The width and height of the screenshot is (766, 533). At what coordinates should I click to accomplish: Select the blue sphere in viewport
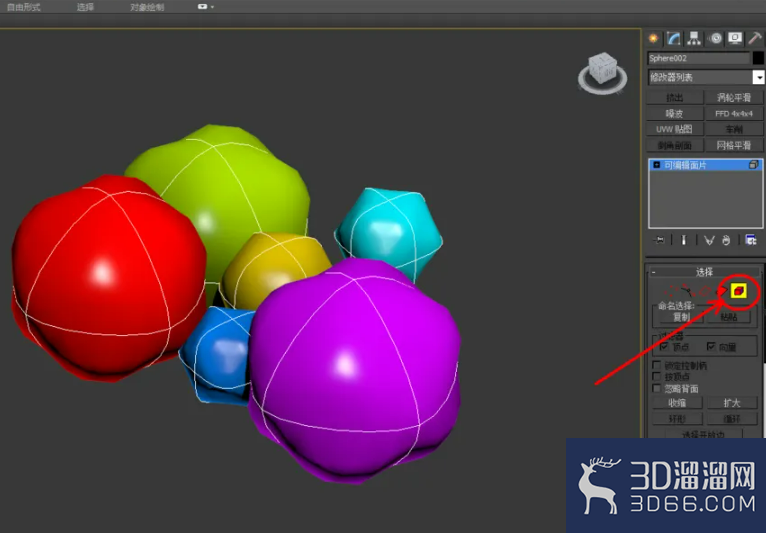click(x=217, y=357)
